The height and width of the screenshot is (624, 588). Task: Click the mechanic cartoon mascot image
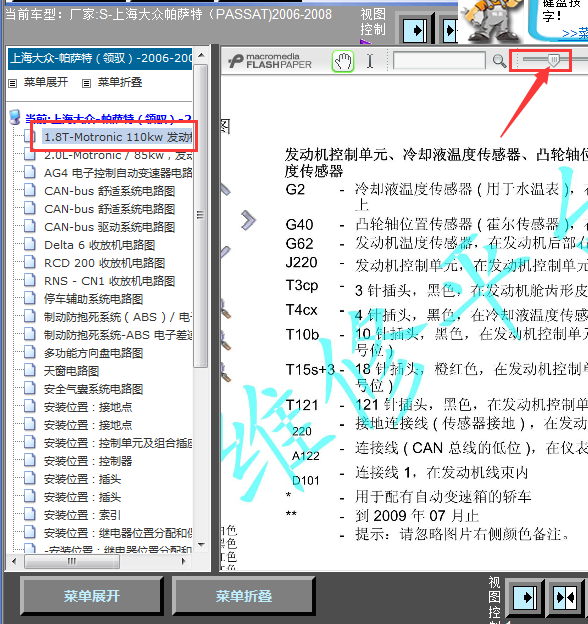pyautogui.click(x=493, y=21)
